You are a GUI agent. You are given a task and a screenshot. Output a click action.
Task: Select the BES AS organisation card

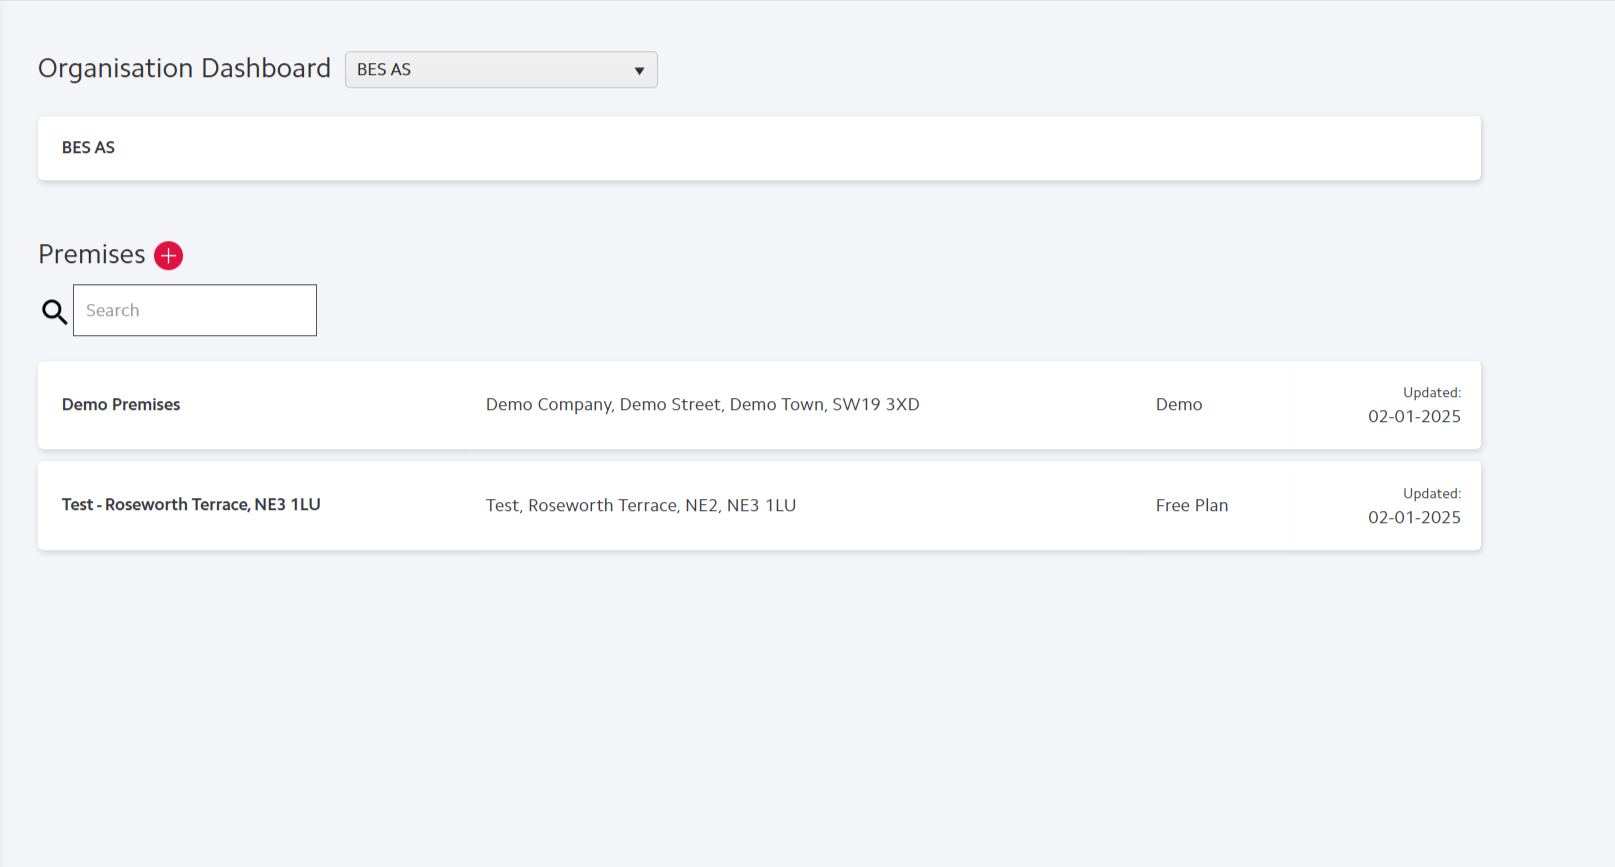[759, 148]
